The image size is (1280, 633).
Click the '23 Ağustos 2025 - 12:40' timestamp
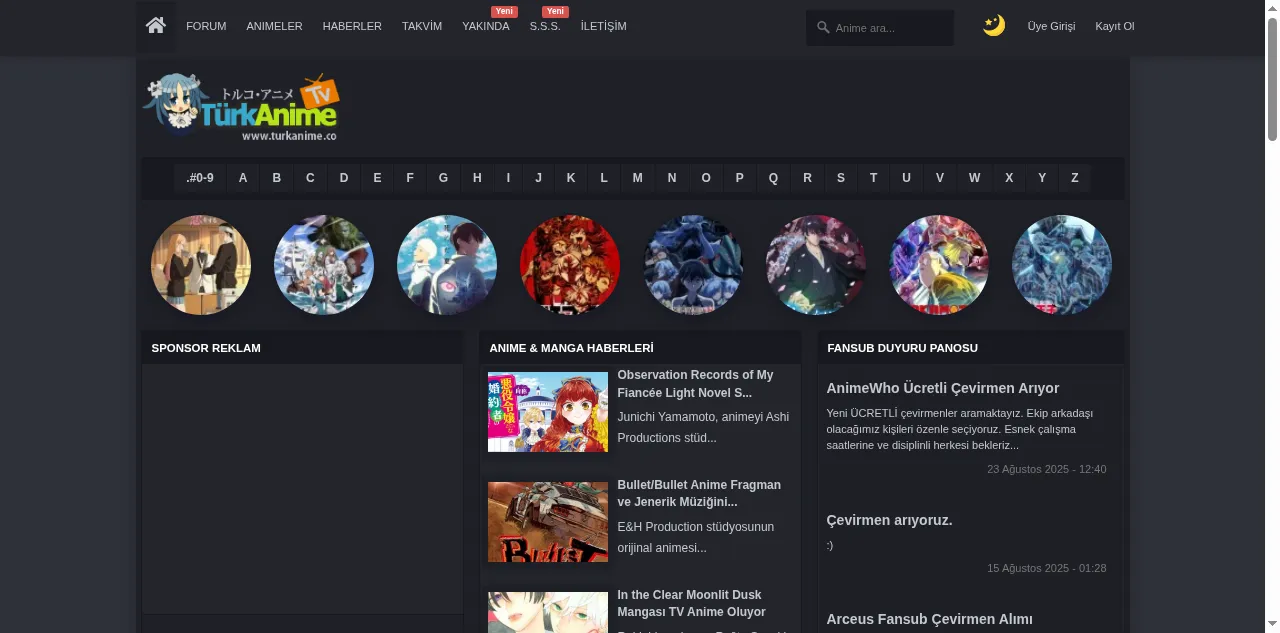(x=1046, y=469)
